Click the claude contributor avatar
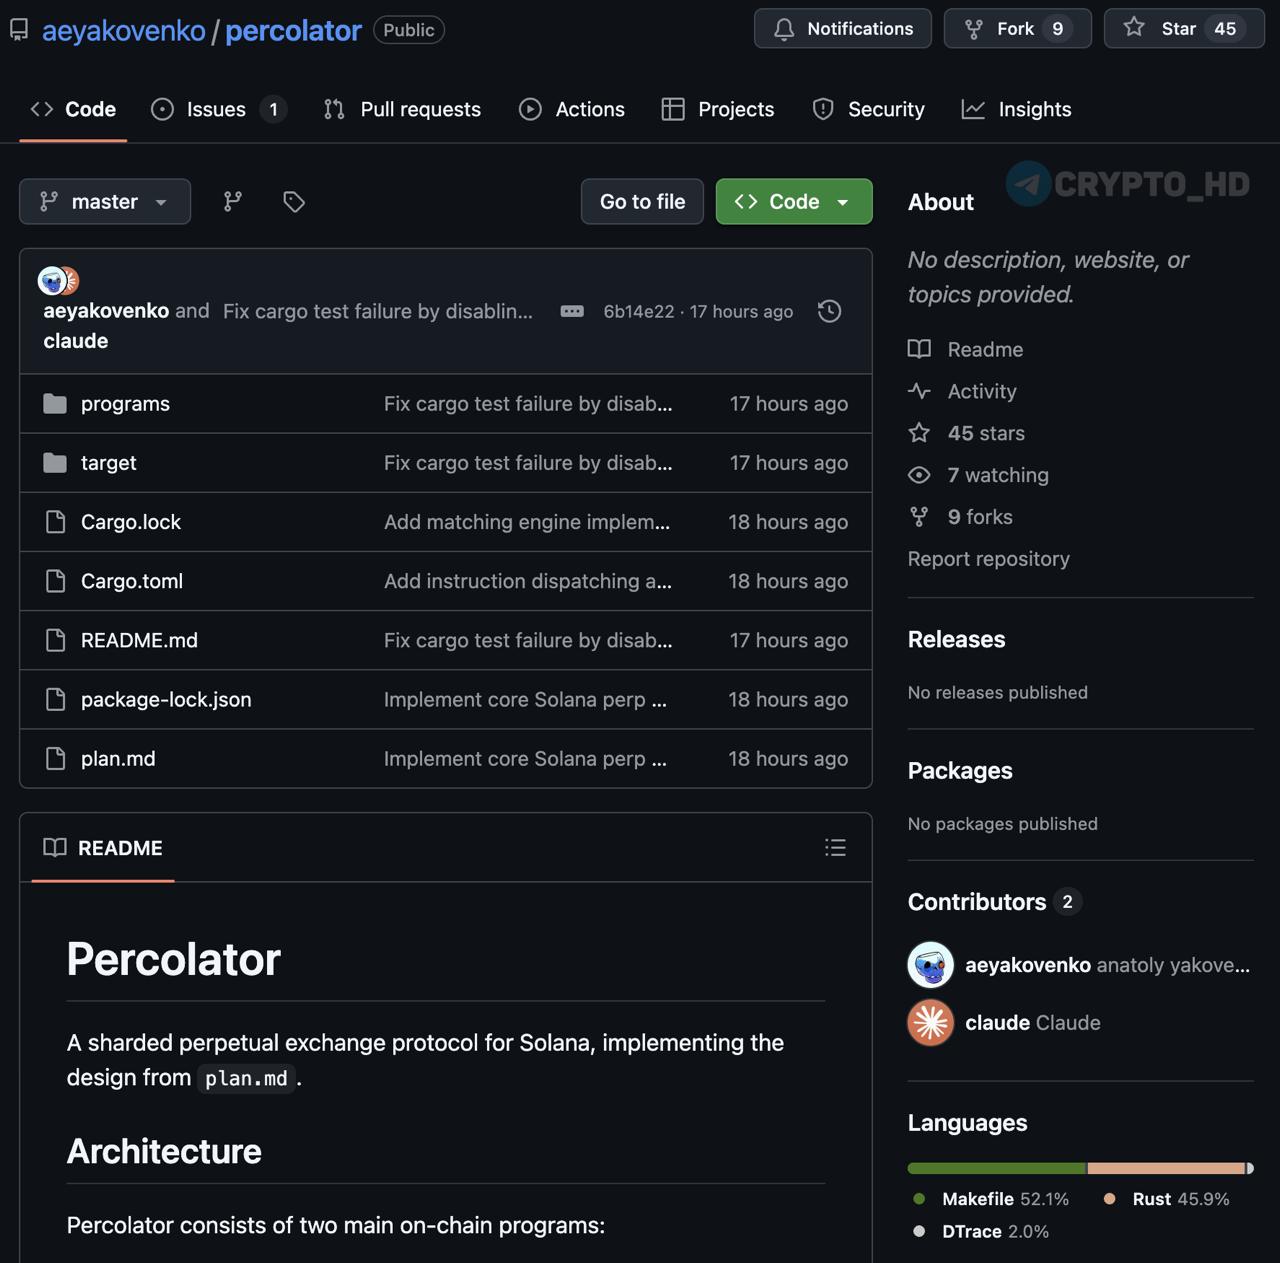The width and height of the screenshot is (1280, 1263). pos(930,1023)
